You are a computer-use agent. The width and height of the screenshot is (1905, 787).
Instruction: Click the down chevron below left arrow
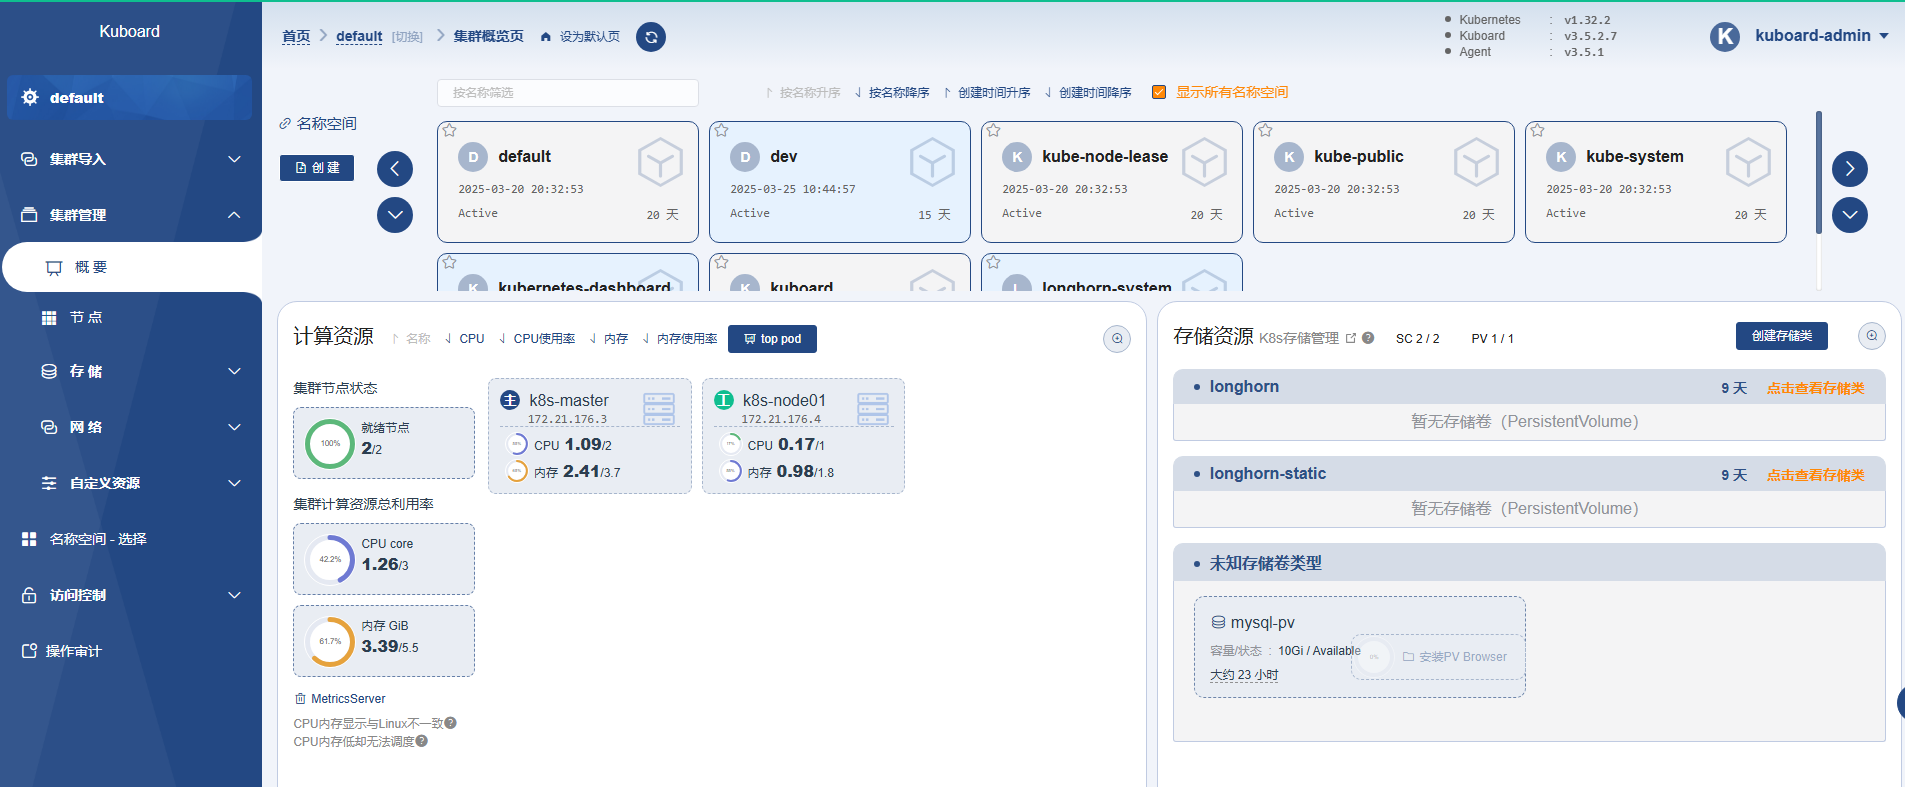click(x=395, y=215)
